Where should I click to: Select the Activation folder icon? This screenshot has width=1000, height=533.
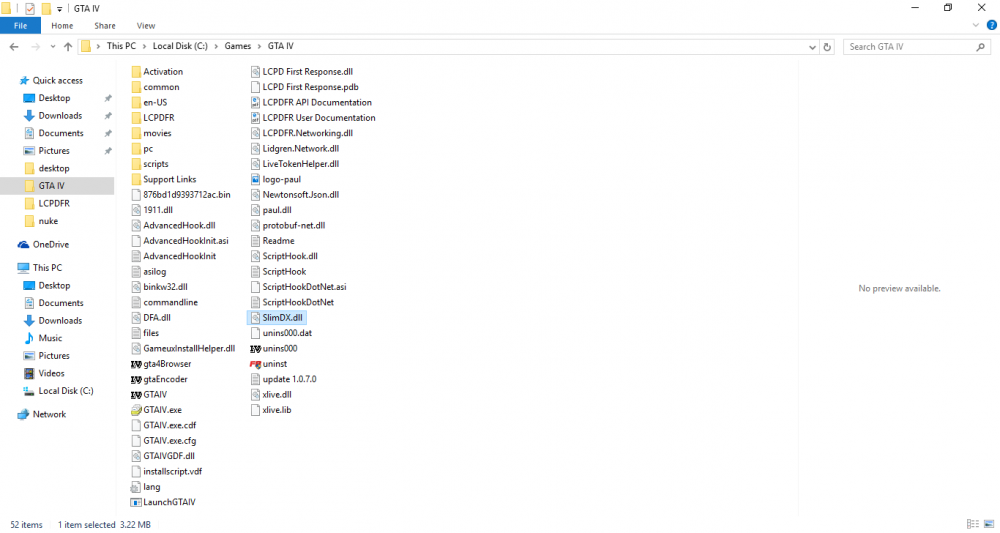pos(136,71)
